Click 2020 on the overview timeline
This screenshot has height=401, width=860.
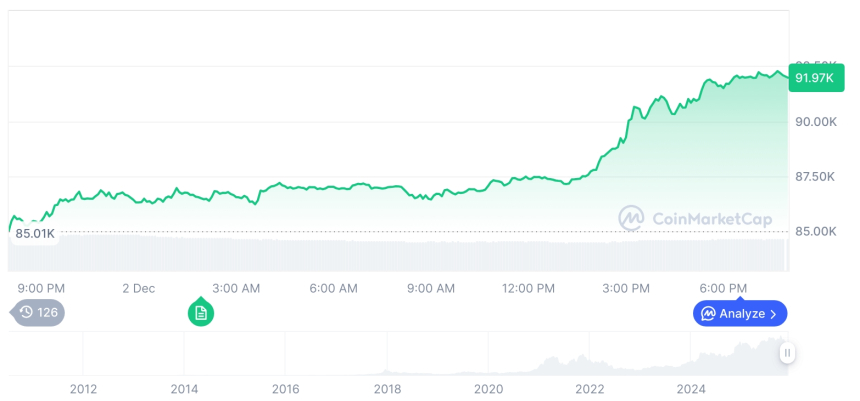click(488, 389)
